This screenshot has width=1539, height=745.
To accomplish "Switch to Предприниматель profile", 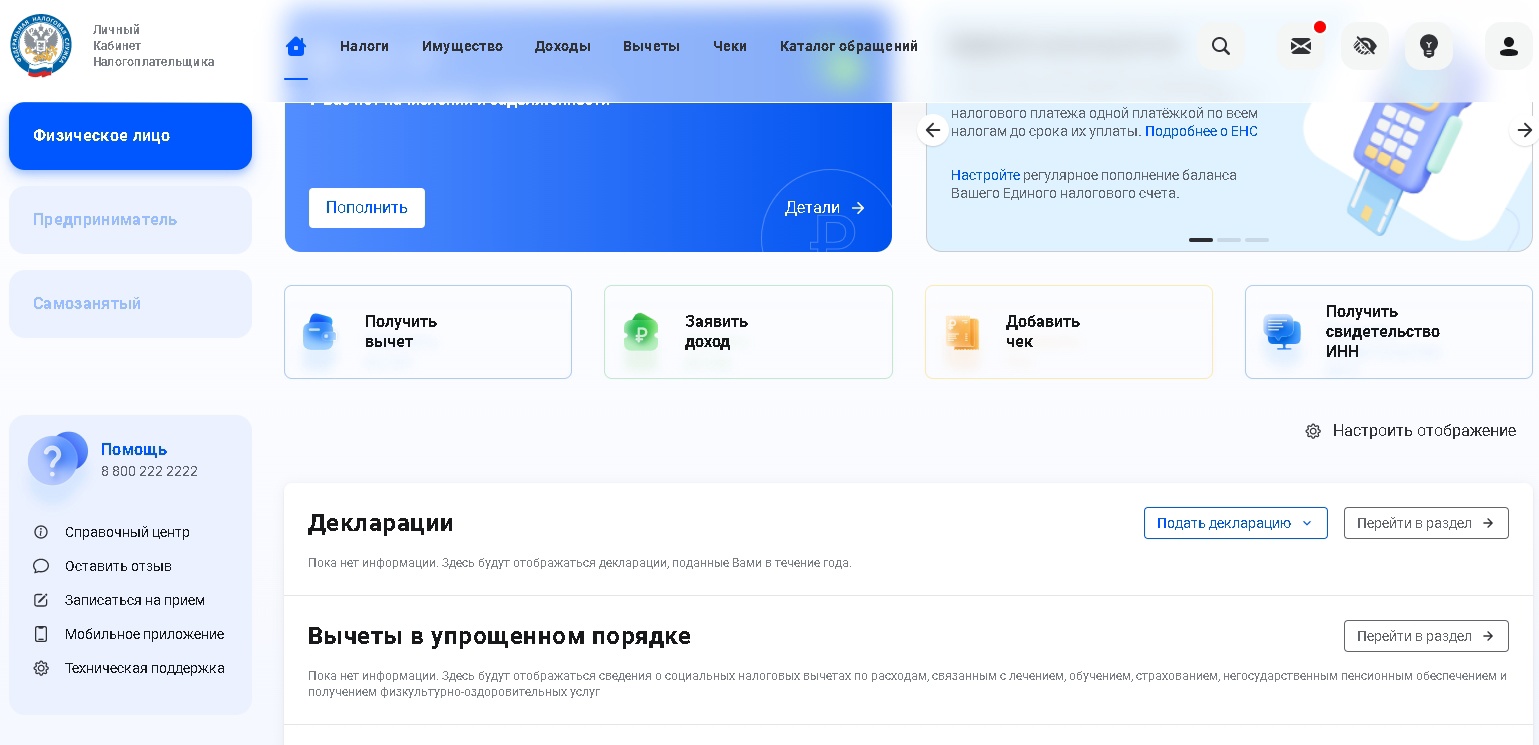I will pos(130,220).
